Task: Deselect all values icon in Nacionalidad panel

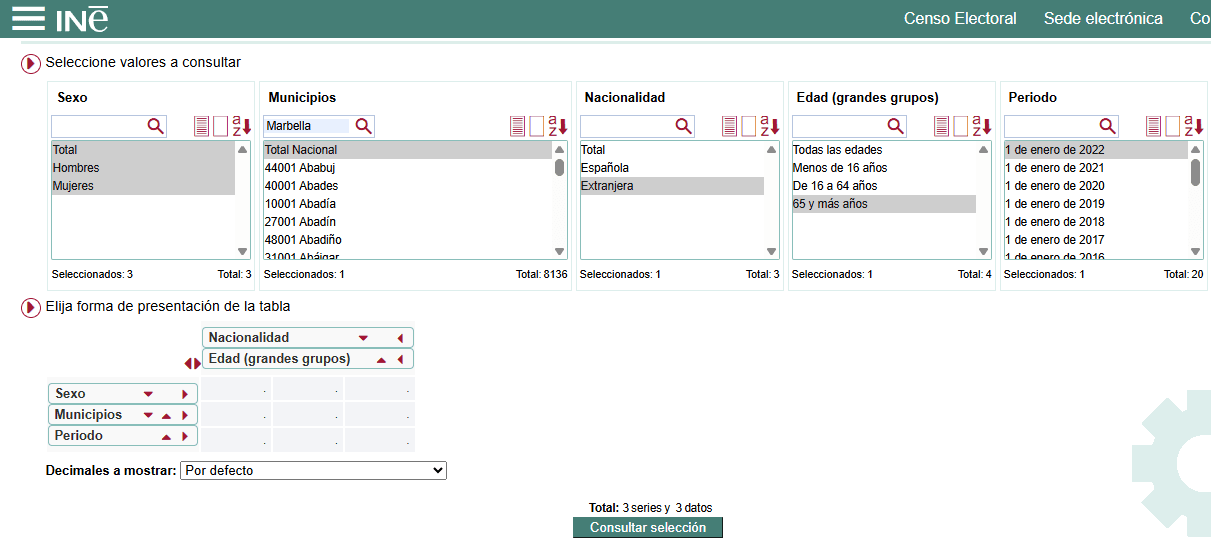Action: pos(748,126)
